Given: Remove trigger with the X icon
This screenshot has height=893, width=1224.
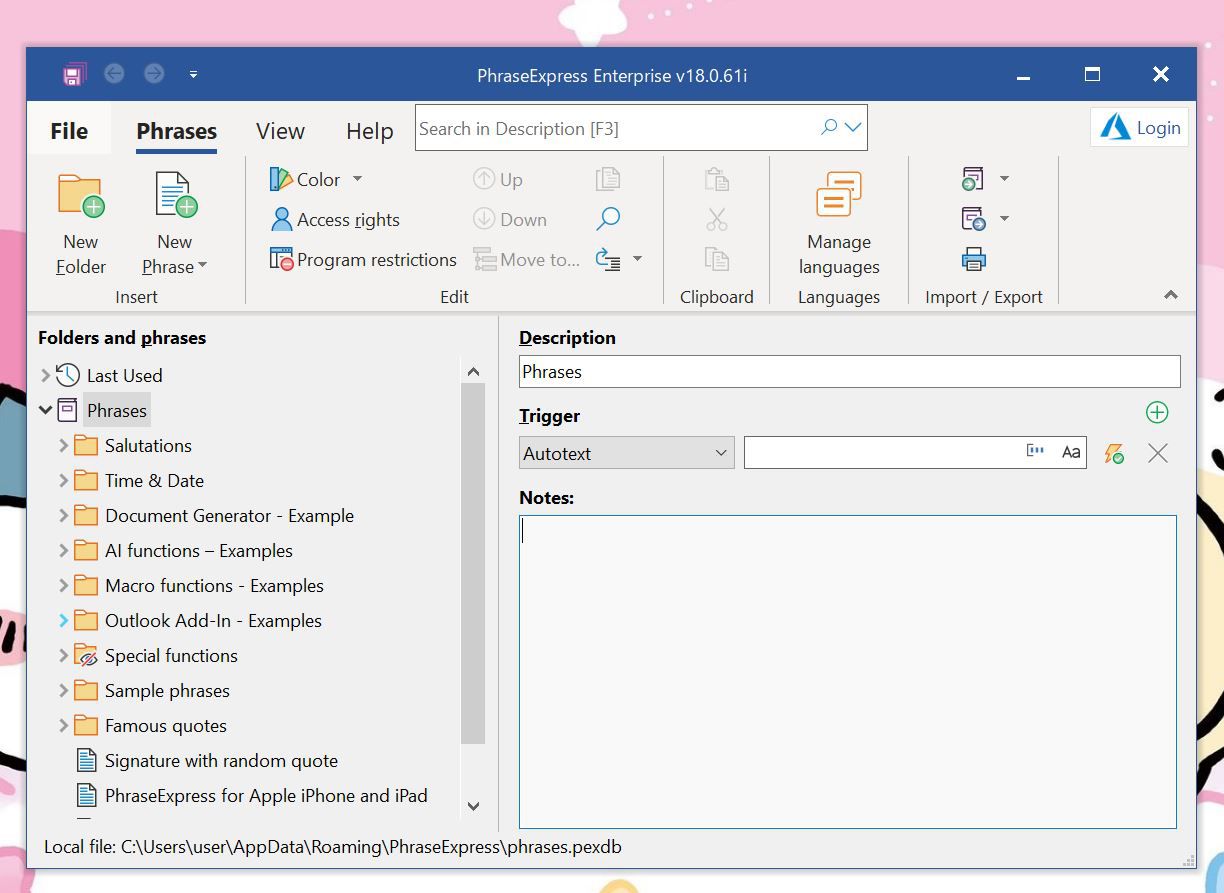Looking at the screenshot, I should tap(1158, 454).
